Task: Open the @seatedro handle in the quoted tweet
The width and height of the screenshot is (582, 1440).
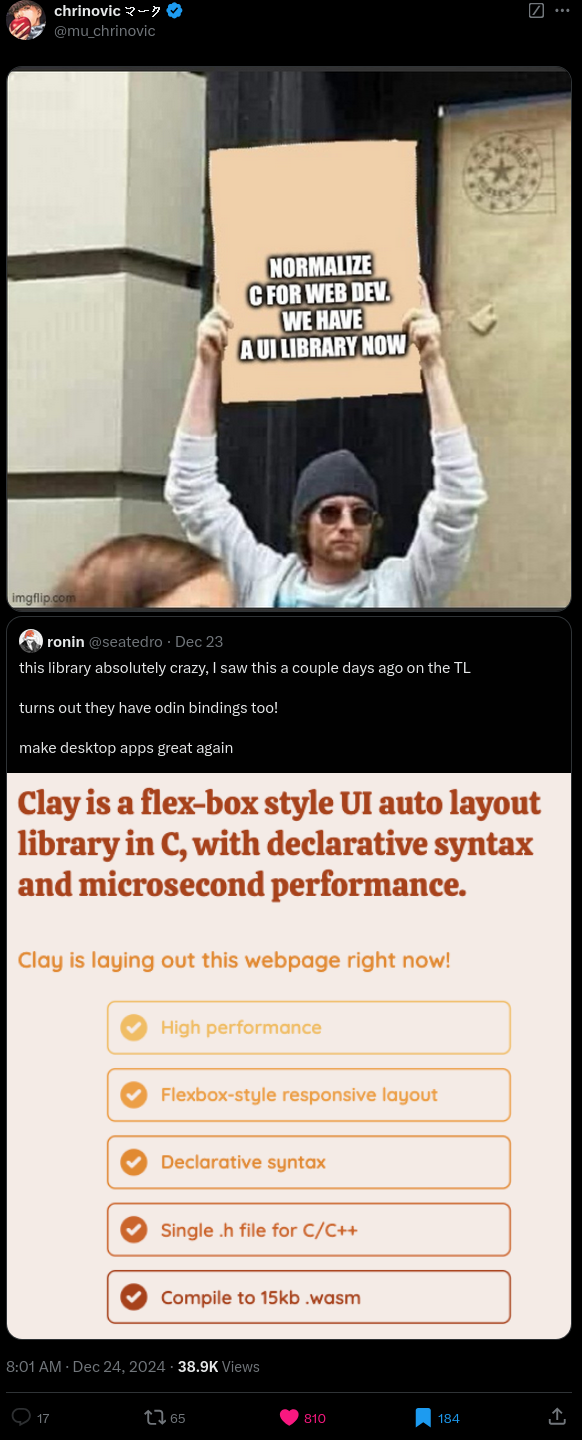Action: click(126, 642)
